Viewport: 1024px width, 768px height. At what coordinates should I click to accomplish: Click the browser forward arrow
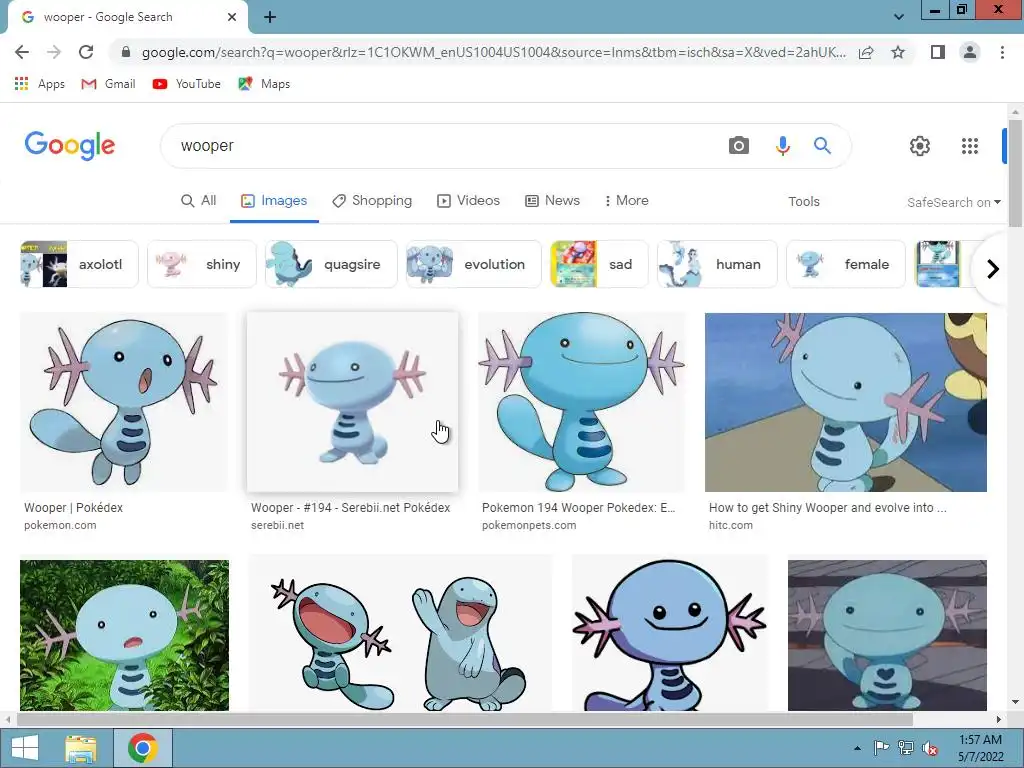coord(54,52)
